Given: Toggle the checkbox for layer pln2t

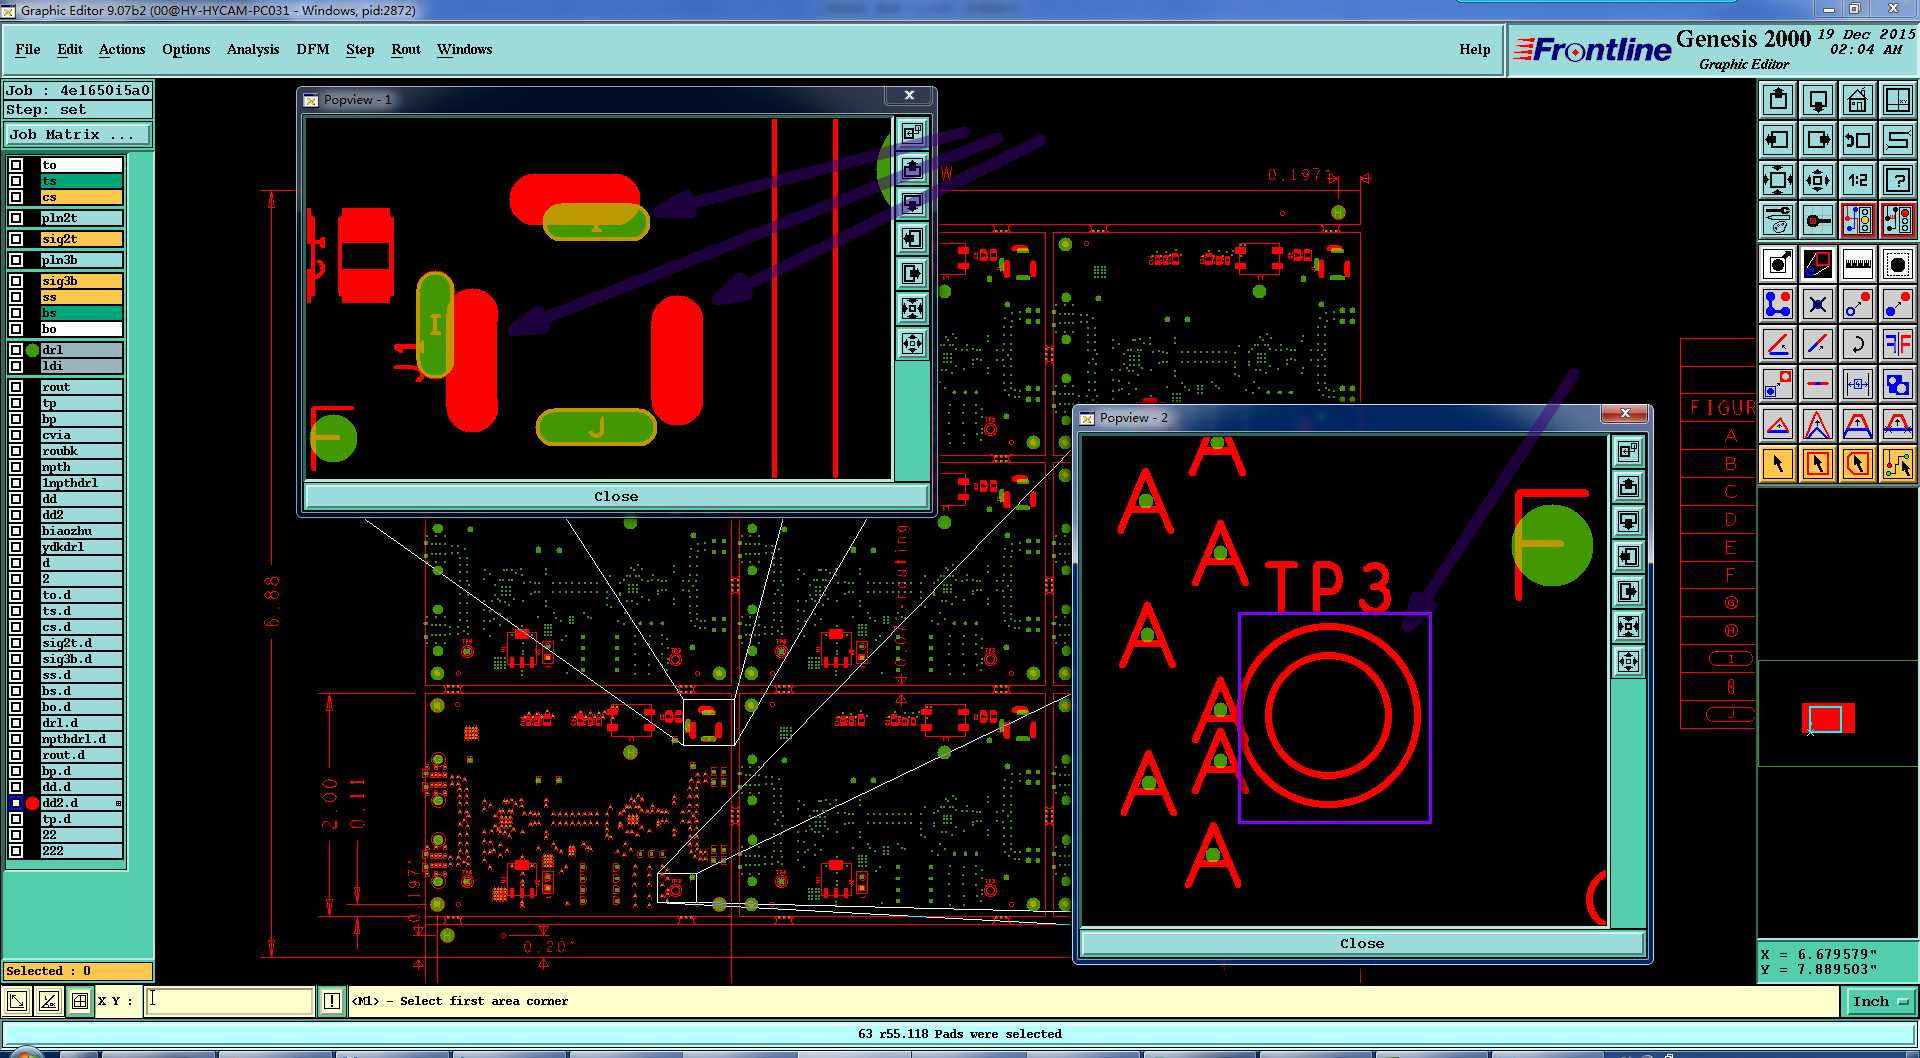Looking at the screenshot, I should pyautogui.click(x=16, y=218).
